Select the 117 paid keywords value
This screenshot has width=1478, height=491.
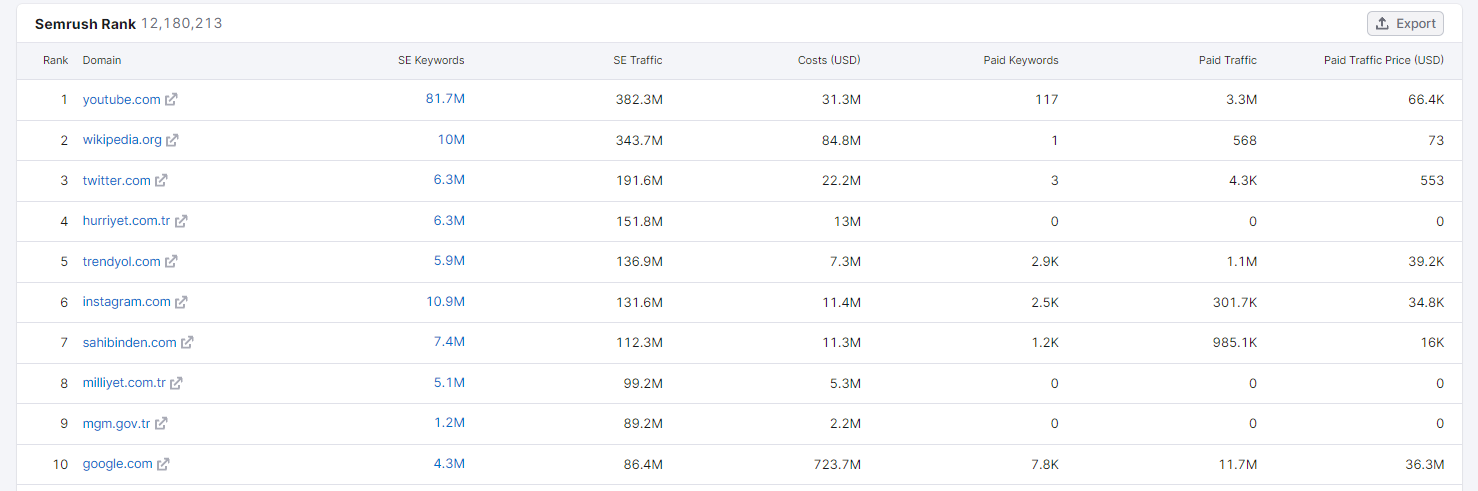coord(1048,100)
